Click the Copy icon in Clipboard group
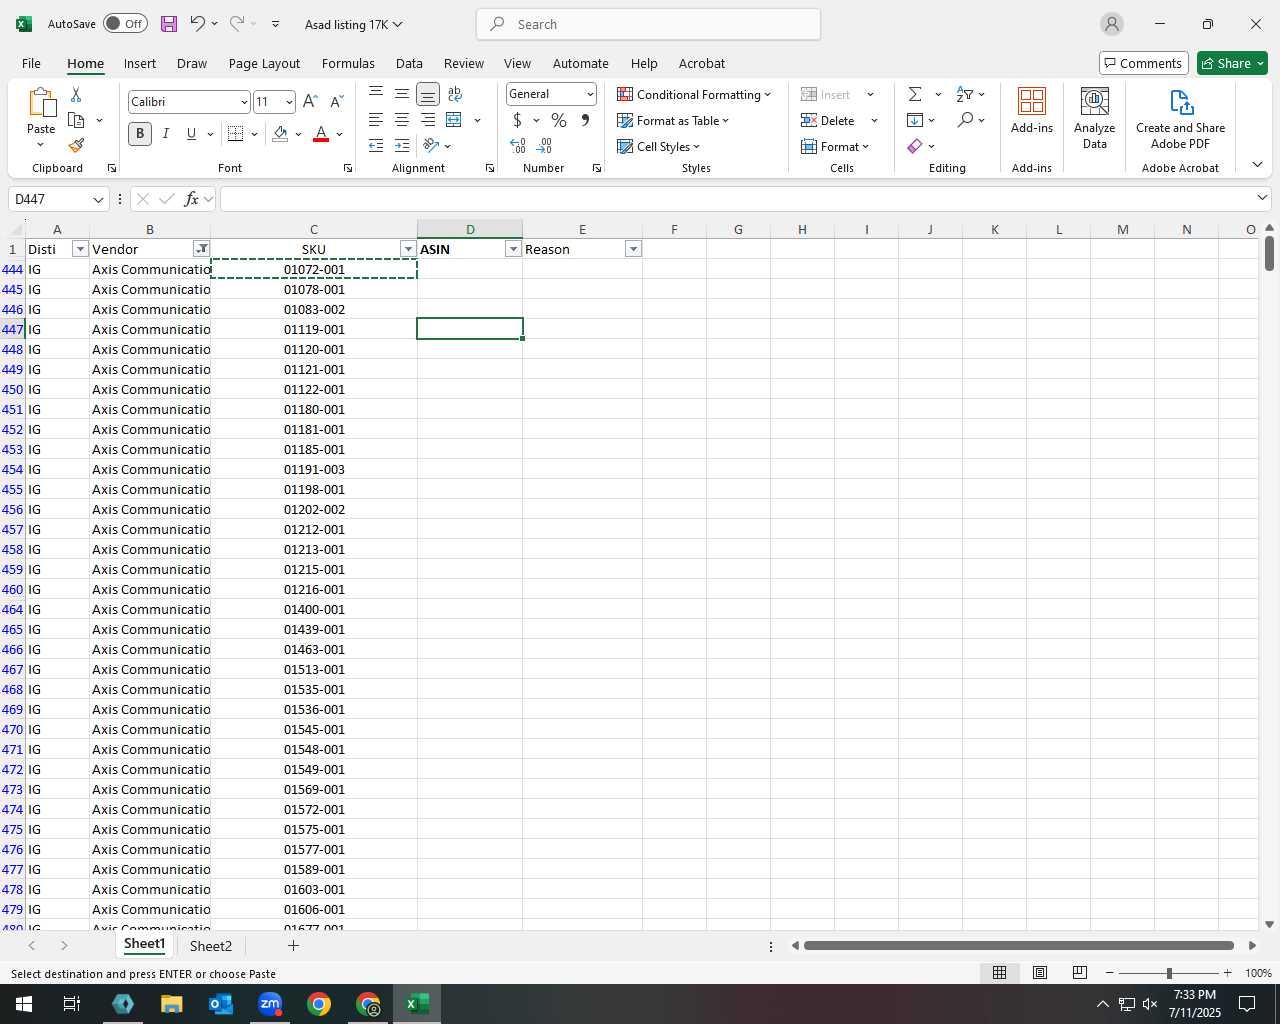The height and width of the screenshot is (1024, 1280). [x=76, y=120]
